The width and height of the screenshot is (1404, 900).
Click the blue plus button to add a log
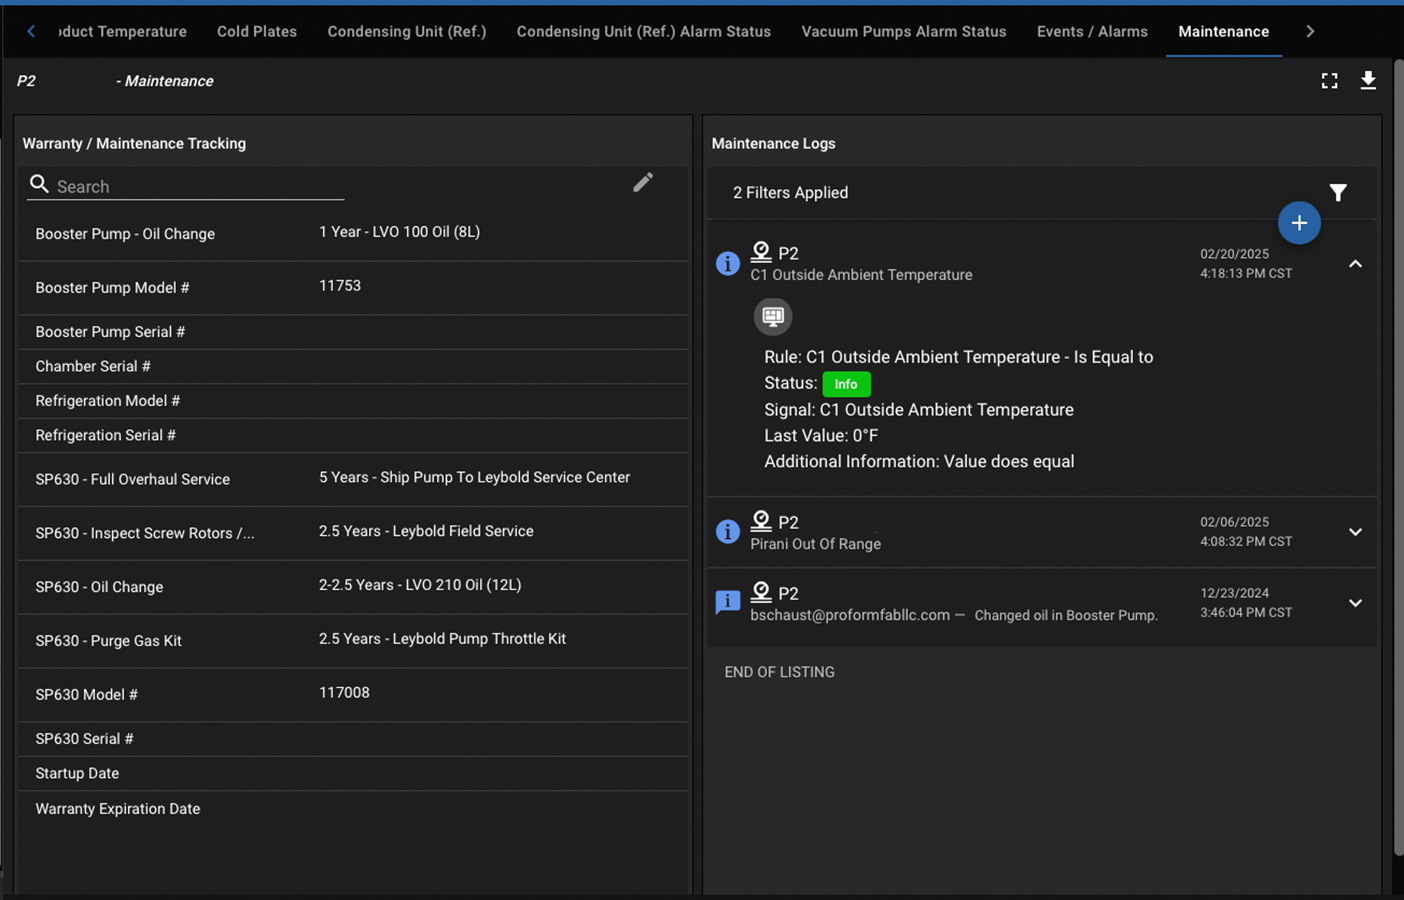(x=1299, y=222)
